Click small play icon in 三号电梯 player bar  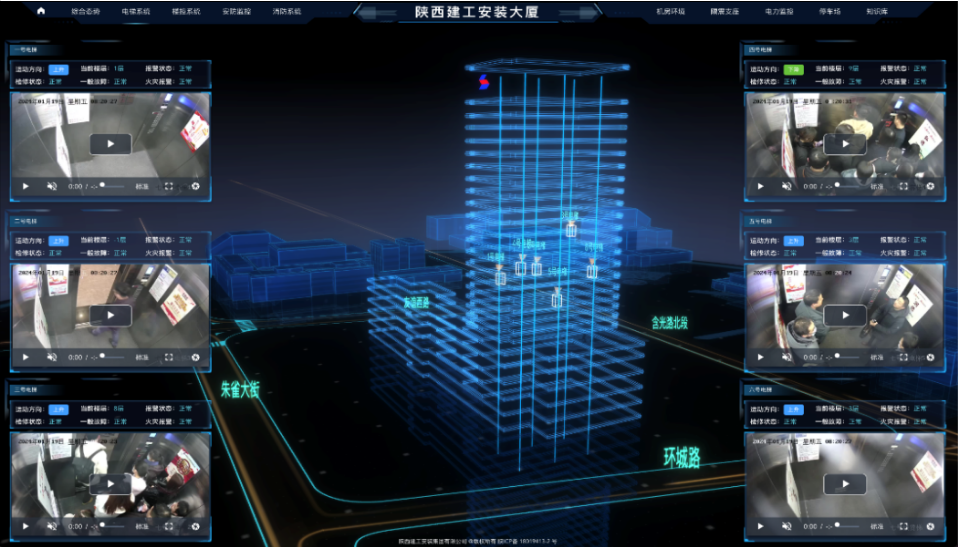click(x=26, y=526)
